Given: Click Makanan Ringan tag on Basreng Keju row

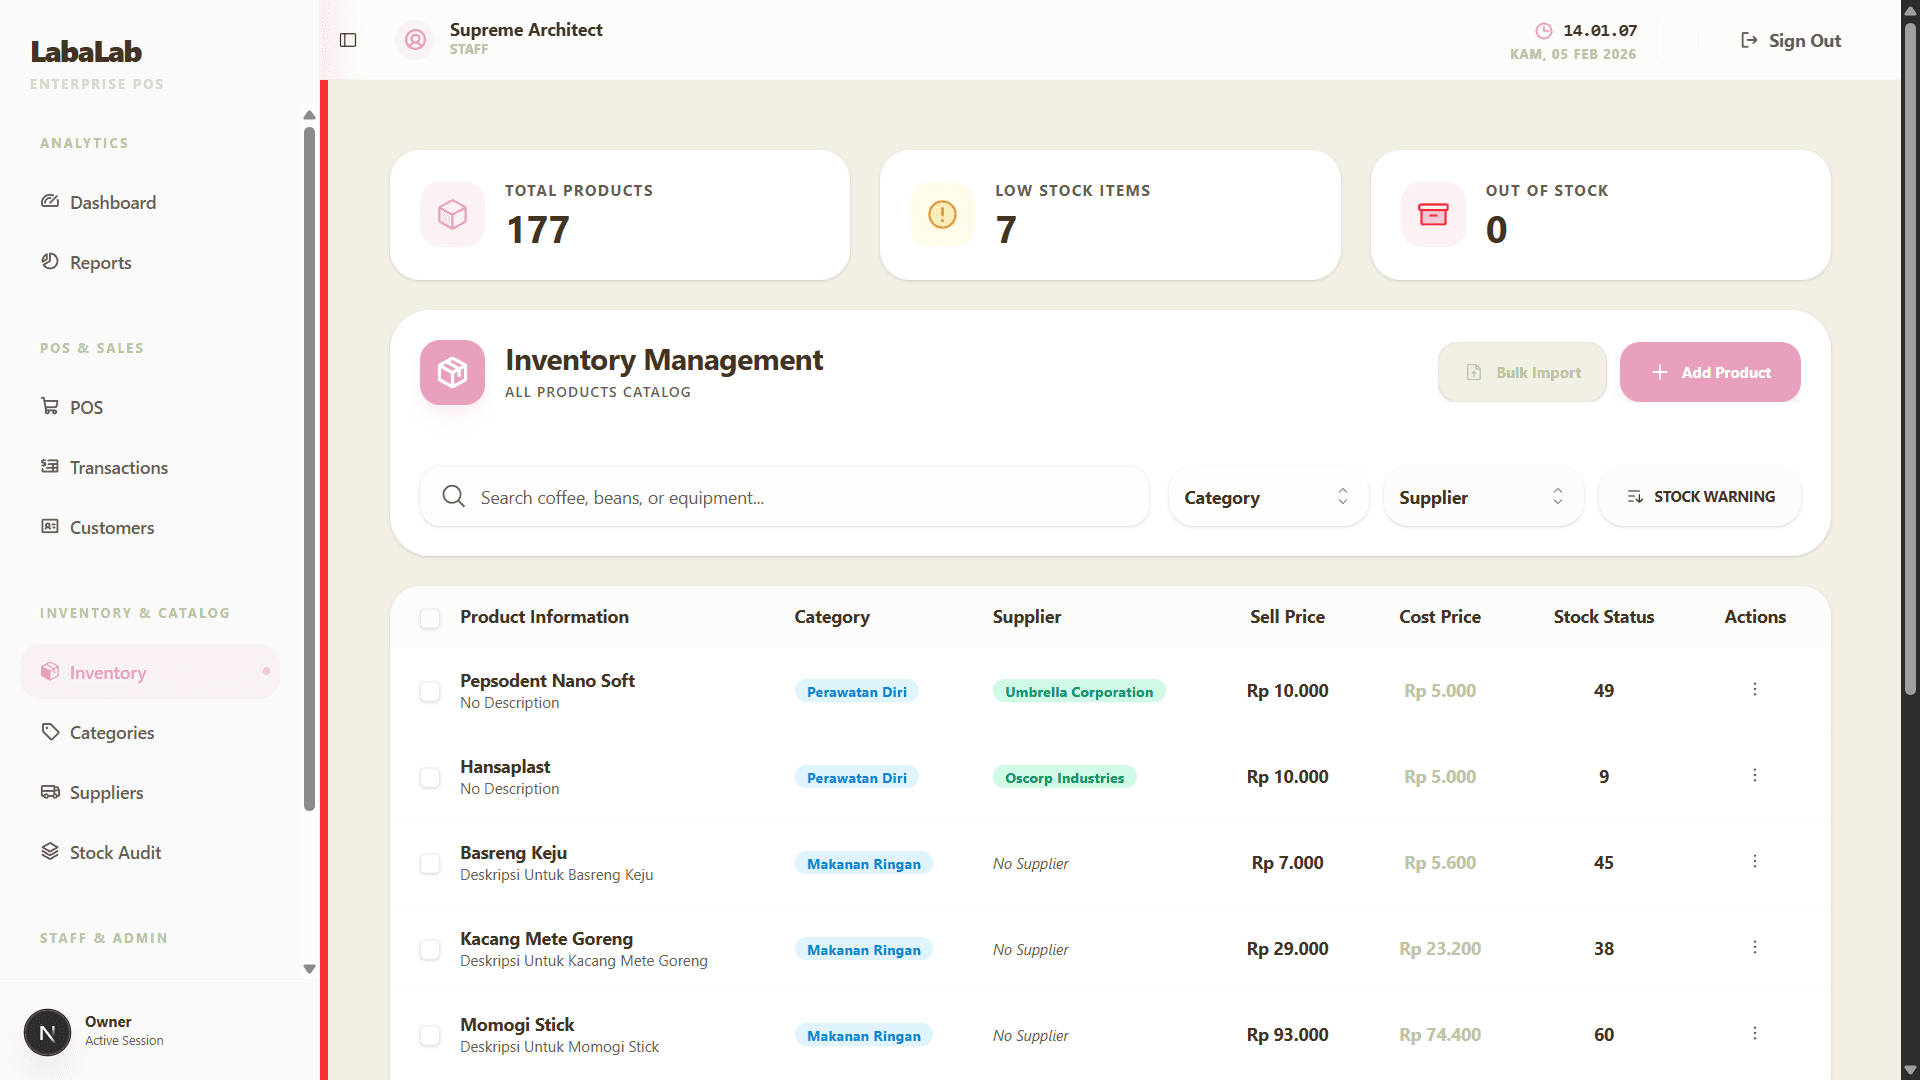Looking at the screenshot, I should (864, 864).
